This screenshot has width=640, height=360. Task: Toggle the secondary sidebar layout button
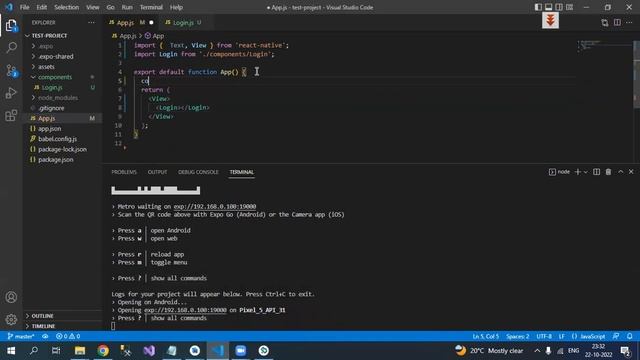(559, 7)
